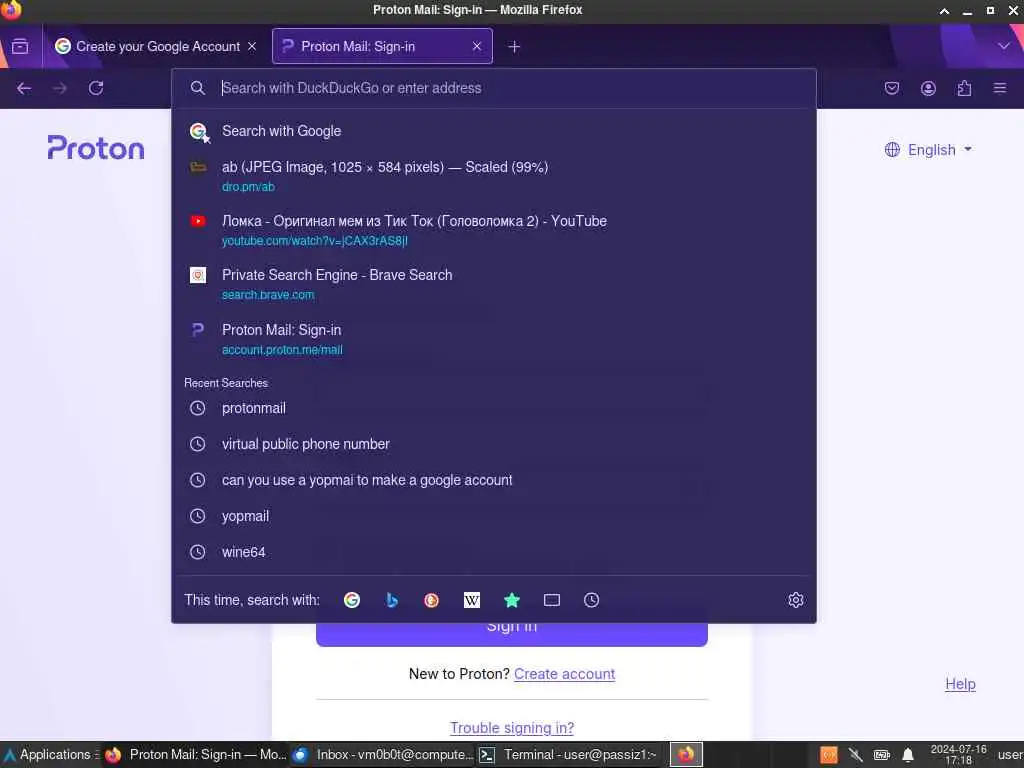The image size is (1024, 768).
Task: Click the Firefox icon button in taskbar
Action: 686,755
